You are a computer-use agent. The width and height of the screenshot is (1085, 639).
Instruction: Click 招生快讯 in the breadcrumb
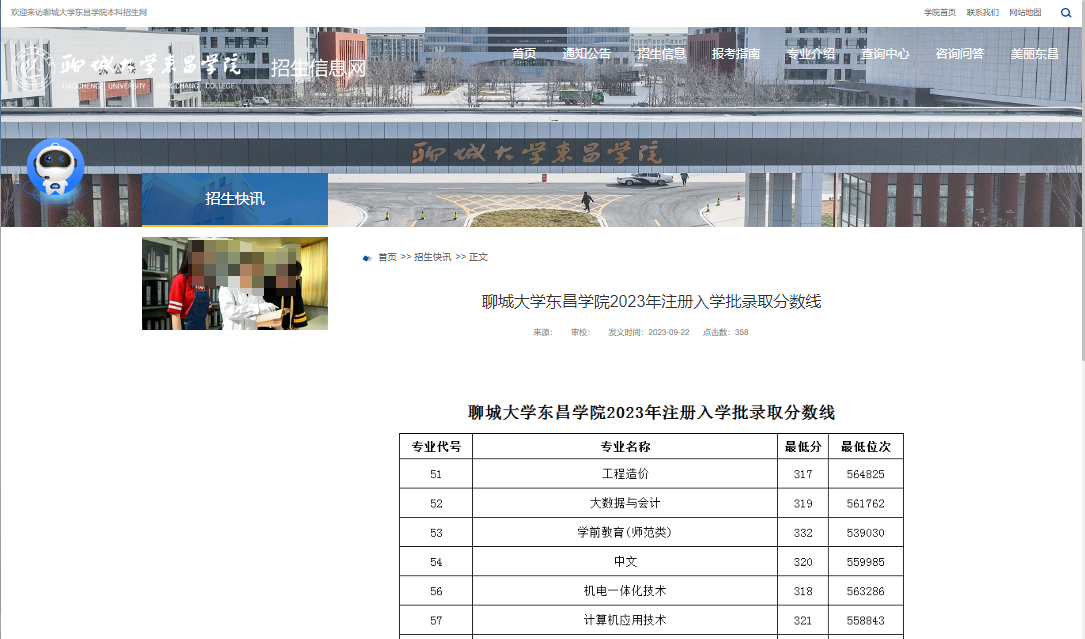click(x=432, y=257)
